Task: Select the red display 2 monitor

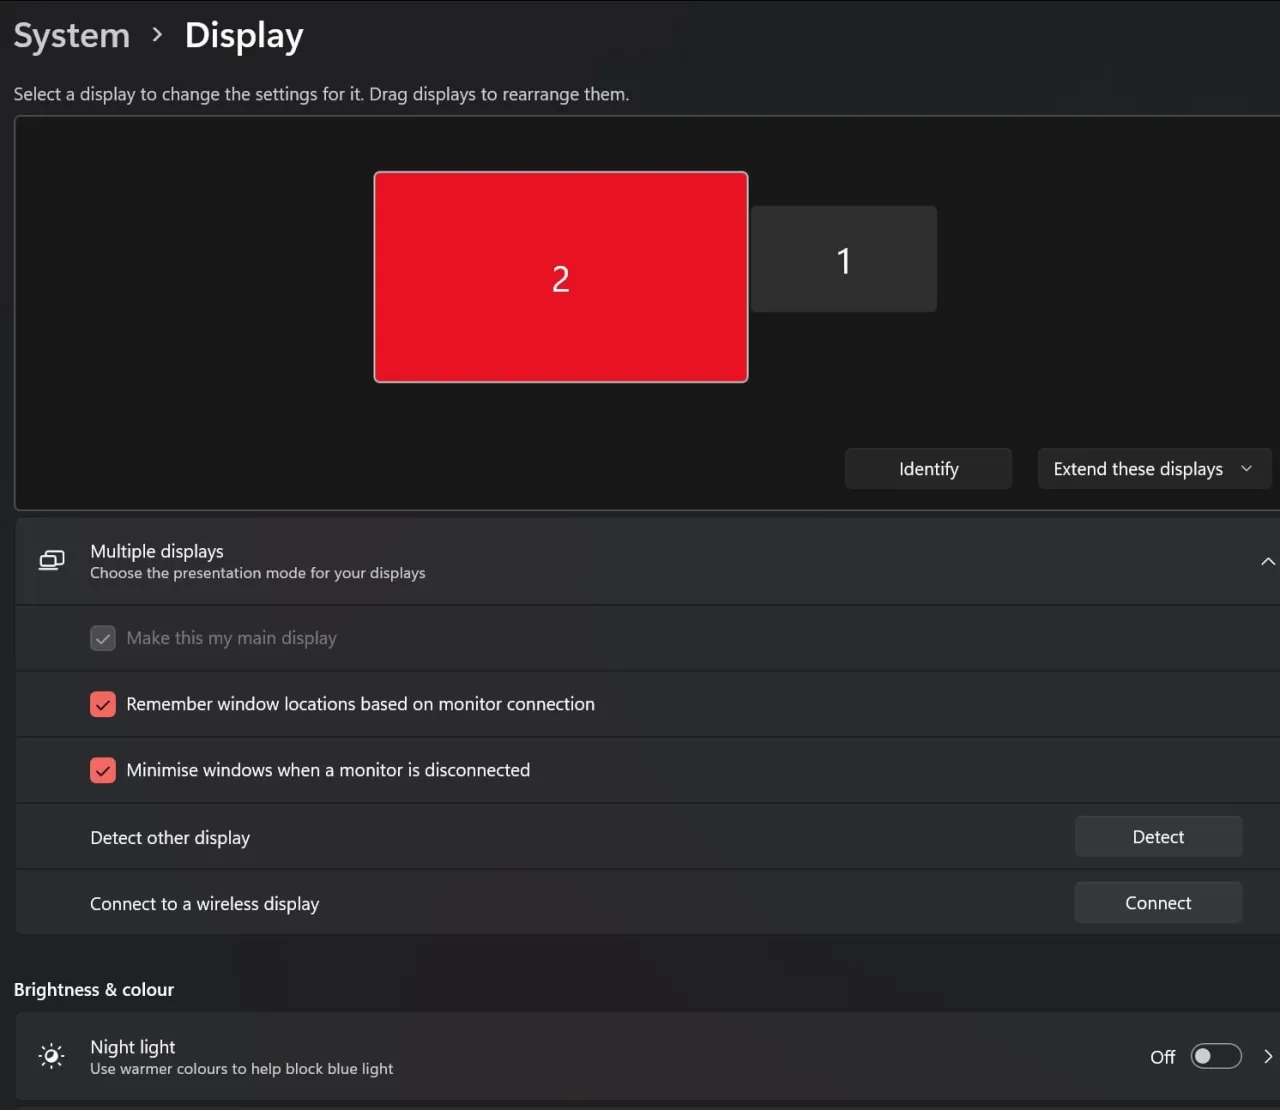Action: coord(560,277)
